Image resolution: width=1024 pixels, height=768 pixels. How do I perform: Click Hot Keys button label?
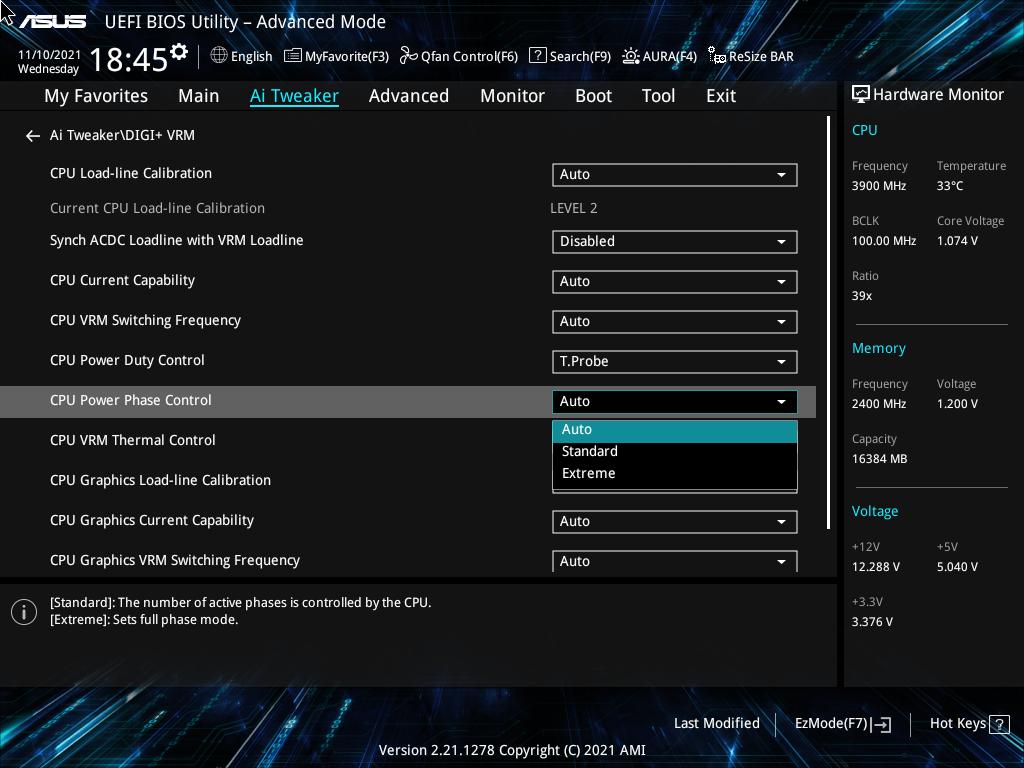957,724
